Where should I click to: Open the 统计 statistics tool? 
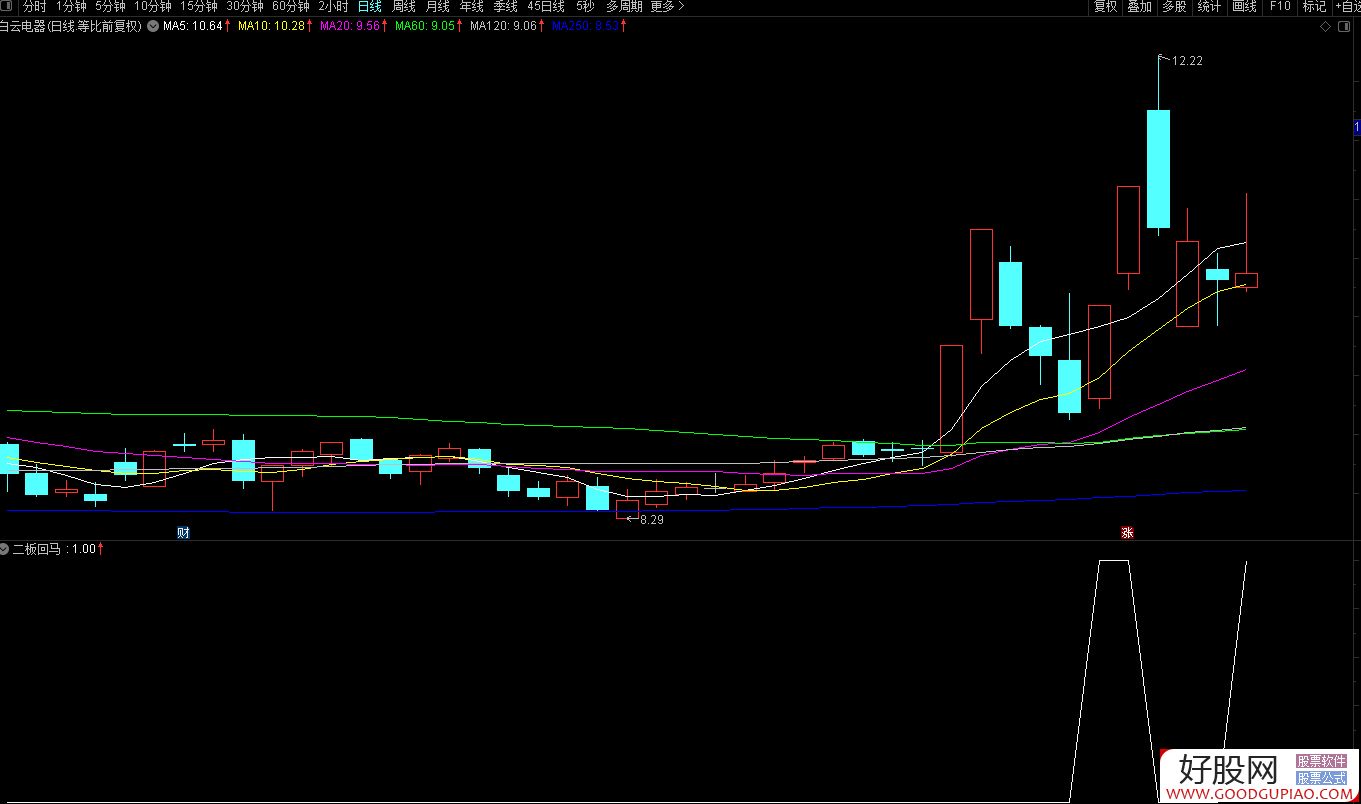tap(1209, 6)
